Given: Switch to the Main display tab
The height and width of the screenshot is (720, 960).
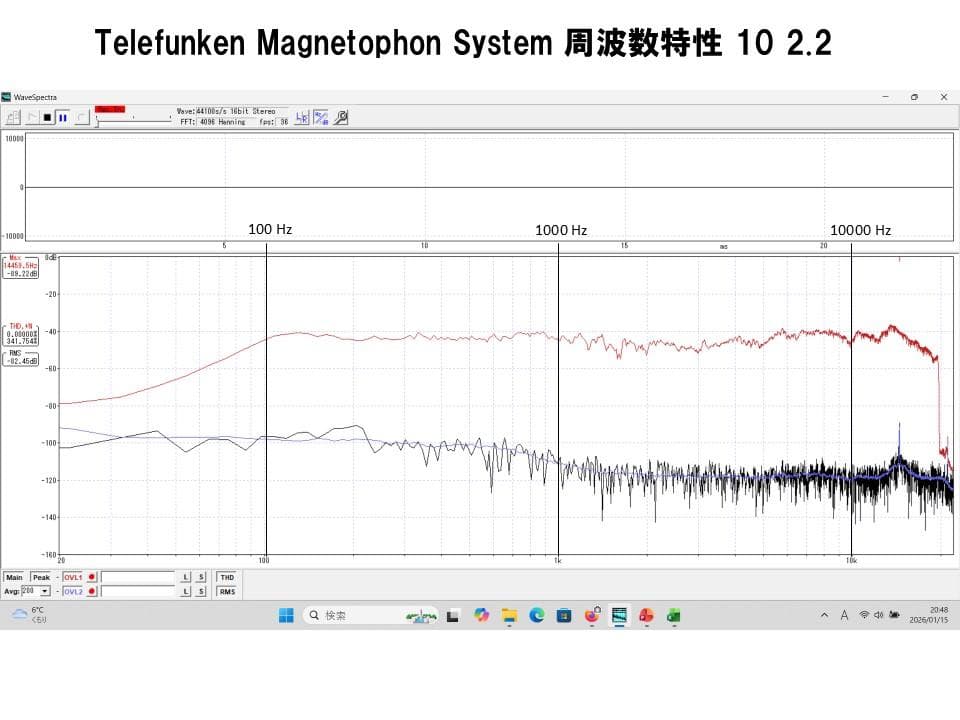Looking at the screenshot, I should pyautogui.click(x=14, y=577).
